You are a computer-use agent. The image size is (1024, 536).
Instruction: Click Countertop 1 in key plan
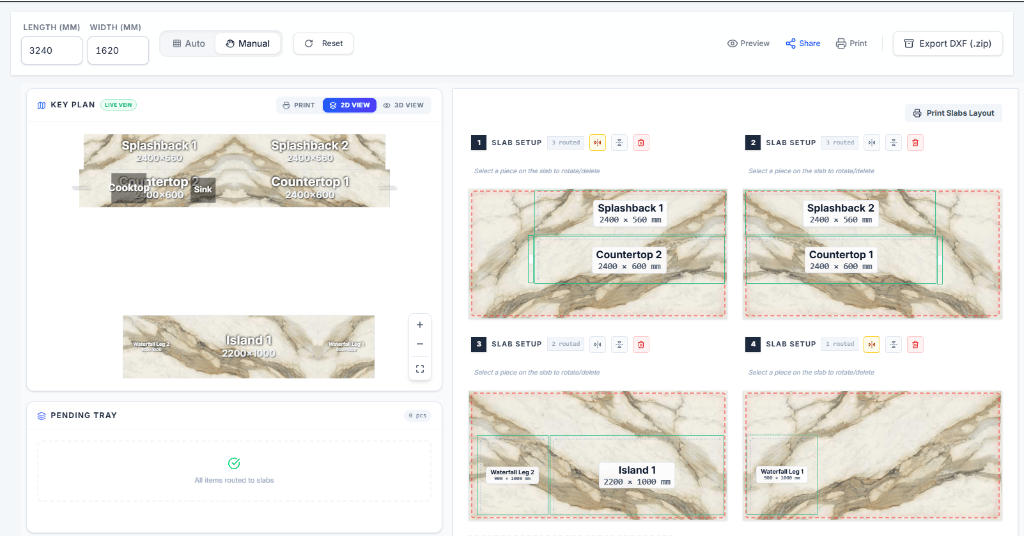coord(310,187)
